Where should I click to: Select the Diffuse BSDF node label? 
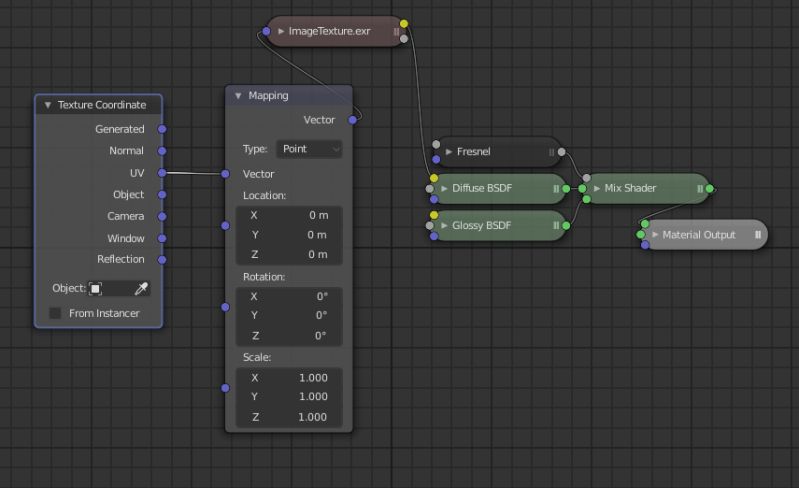click(482, 188)
